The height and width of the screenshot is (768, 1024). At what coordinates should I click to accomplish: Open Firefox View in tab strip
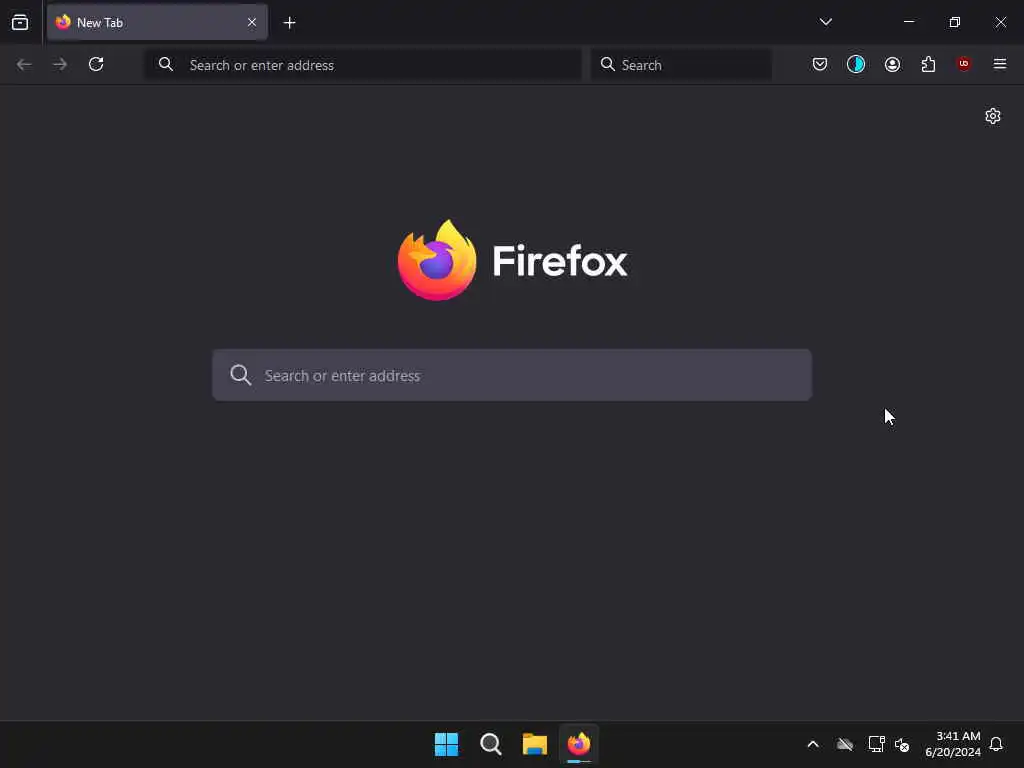20,22
